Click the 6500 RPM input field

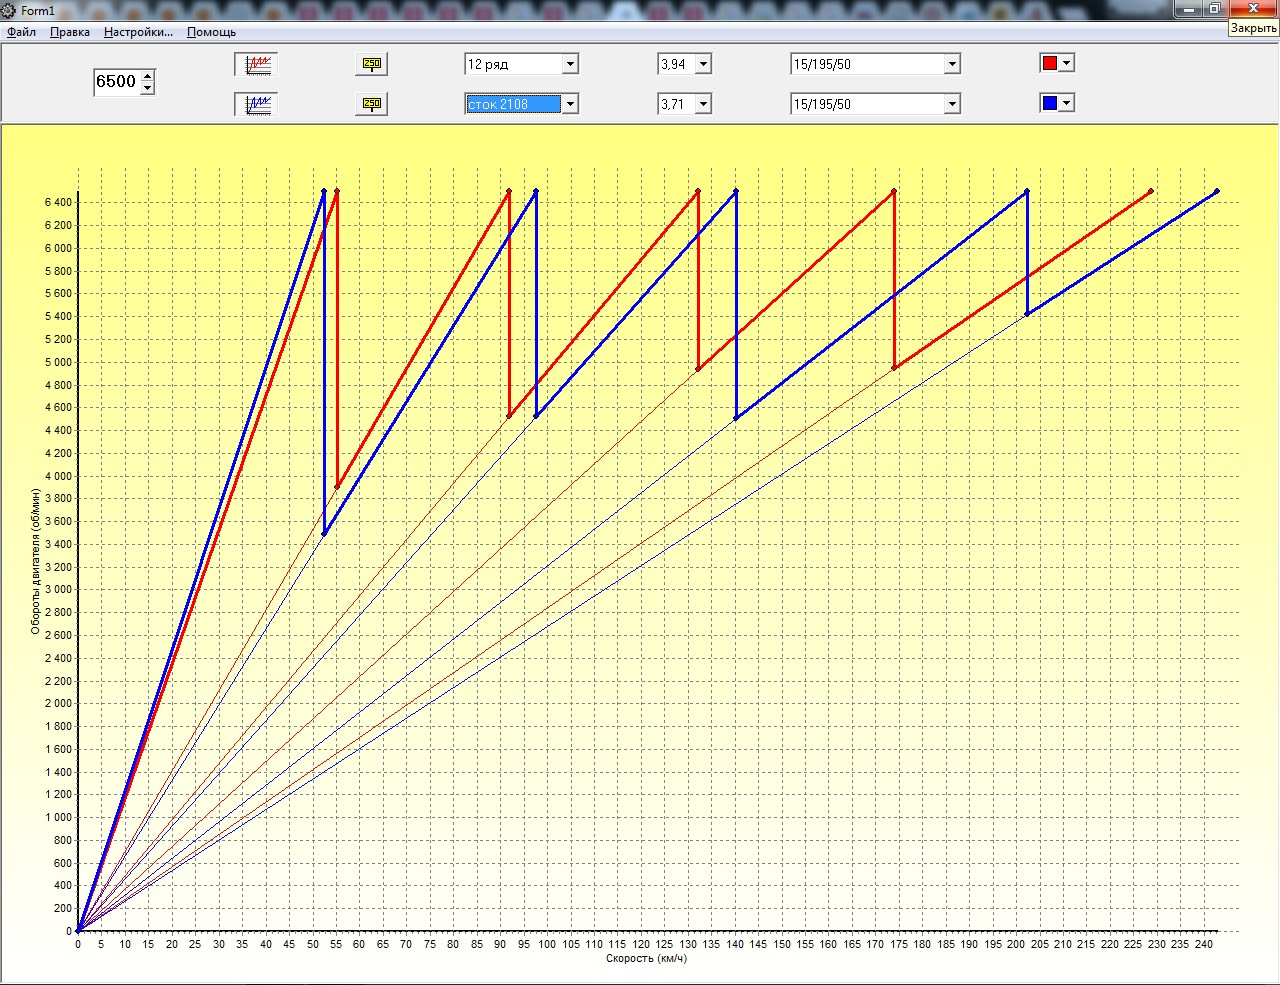(116, 82)
